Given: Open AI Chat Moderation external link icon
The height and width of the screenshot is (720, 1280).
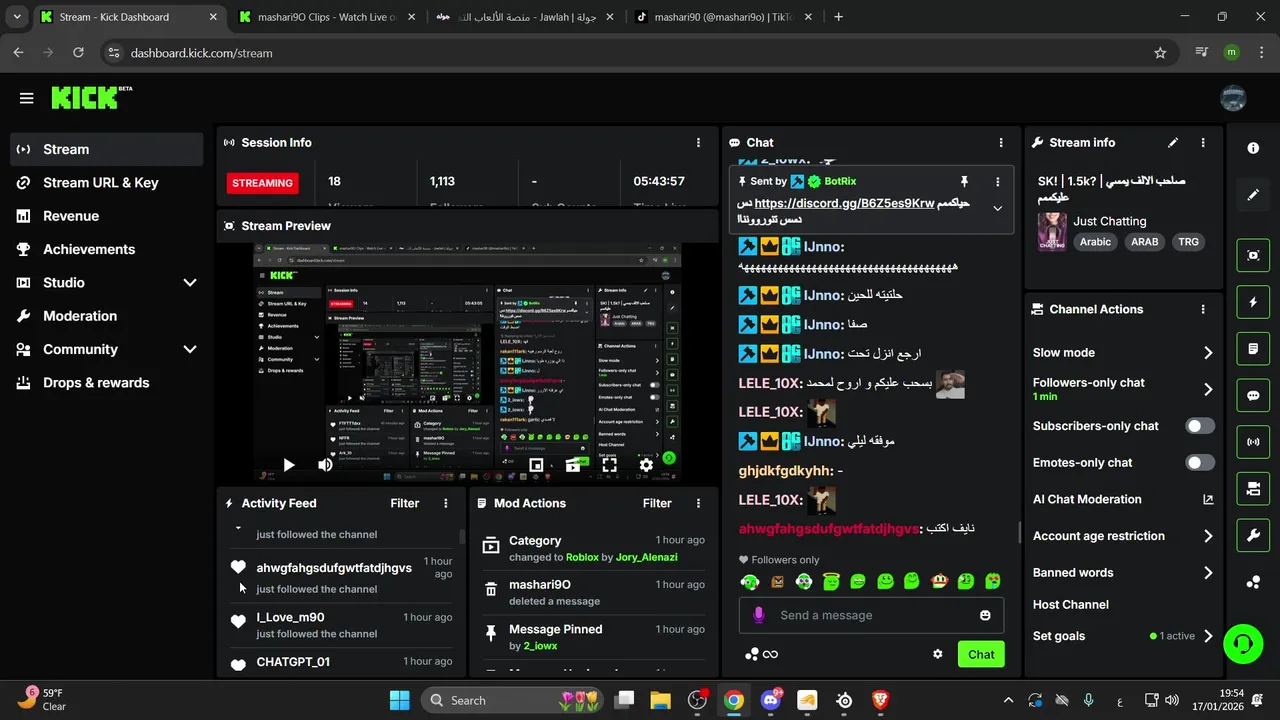Looking at the screenshot, I should (x=1208, y=500).
